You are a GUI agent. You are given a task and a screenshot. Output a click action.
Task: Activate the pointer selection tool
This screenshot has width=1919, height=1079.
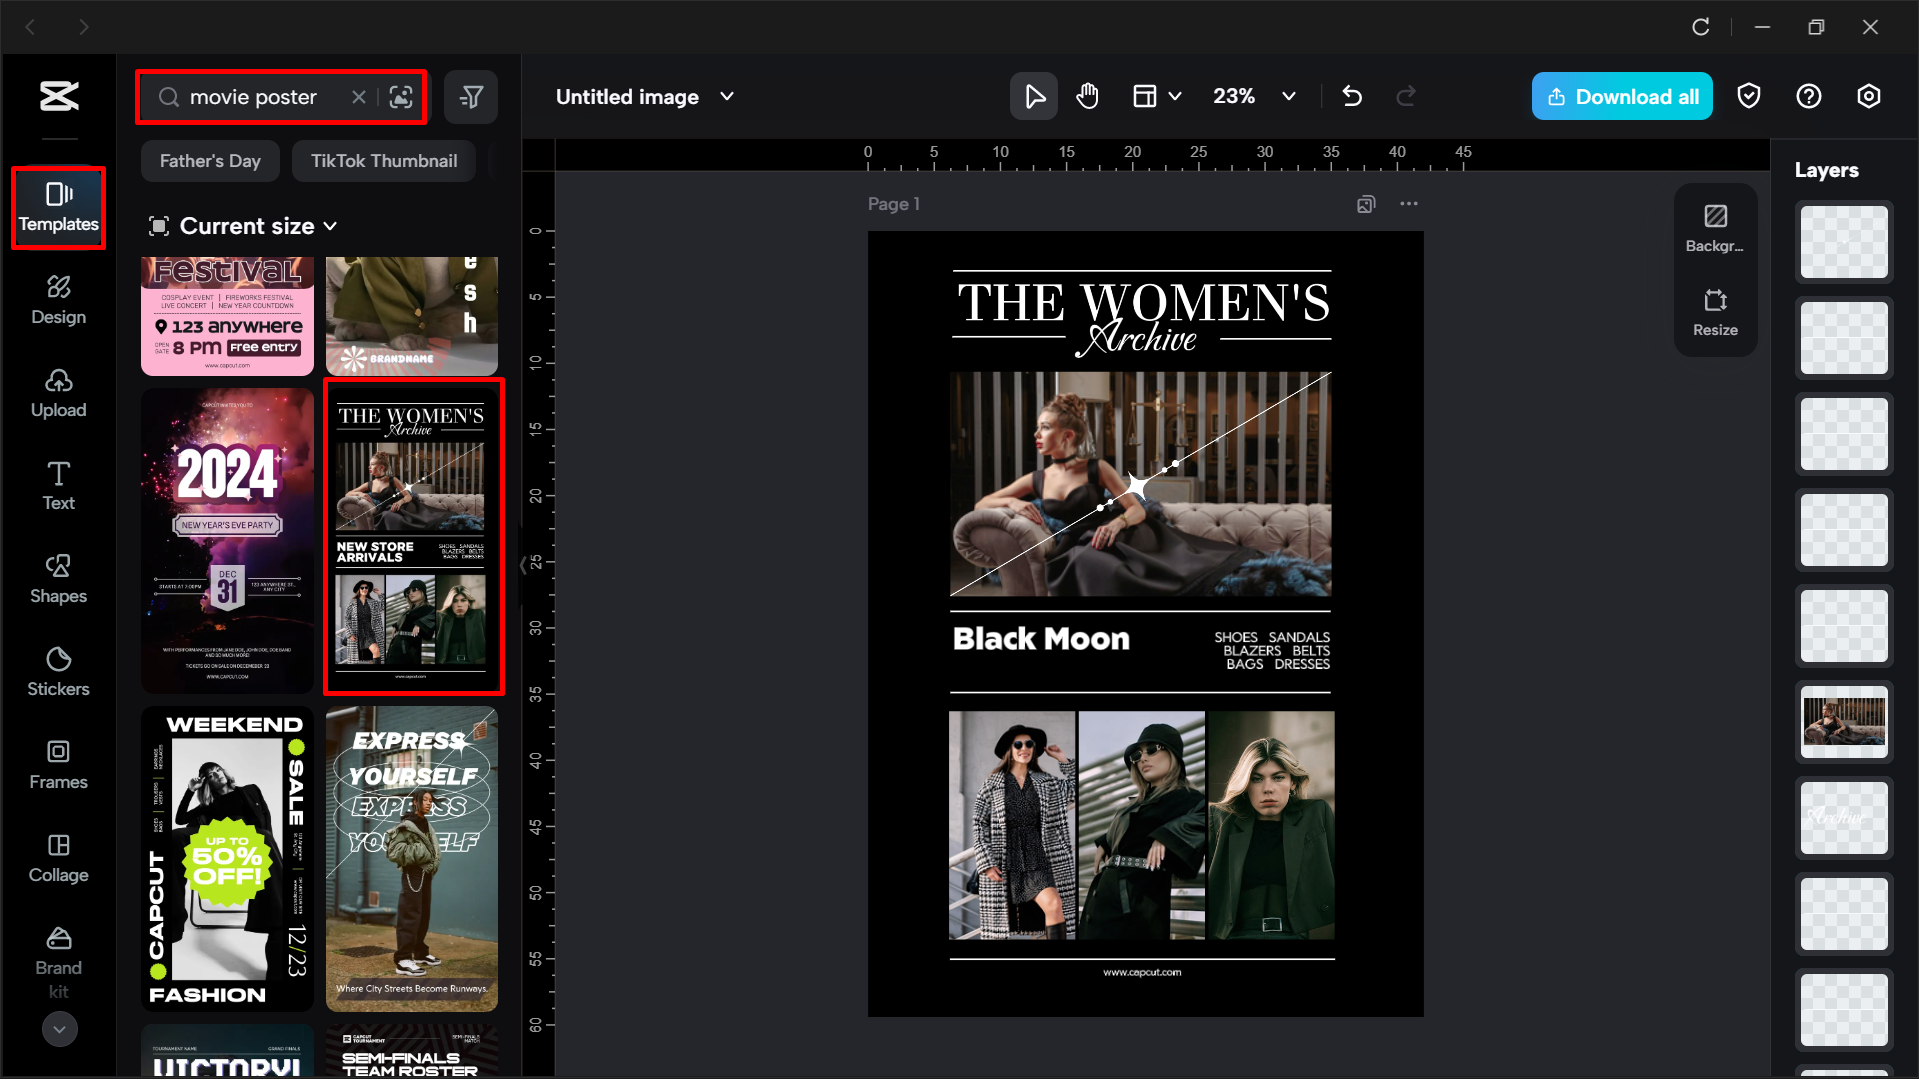click(x=1033, y=96)
